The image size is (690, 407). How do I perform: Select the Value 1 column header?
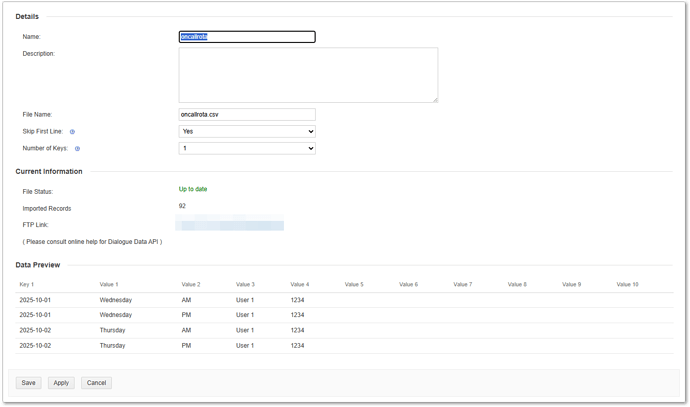[109, 285]
